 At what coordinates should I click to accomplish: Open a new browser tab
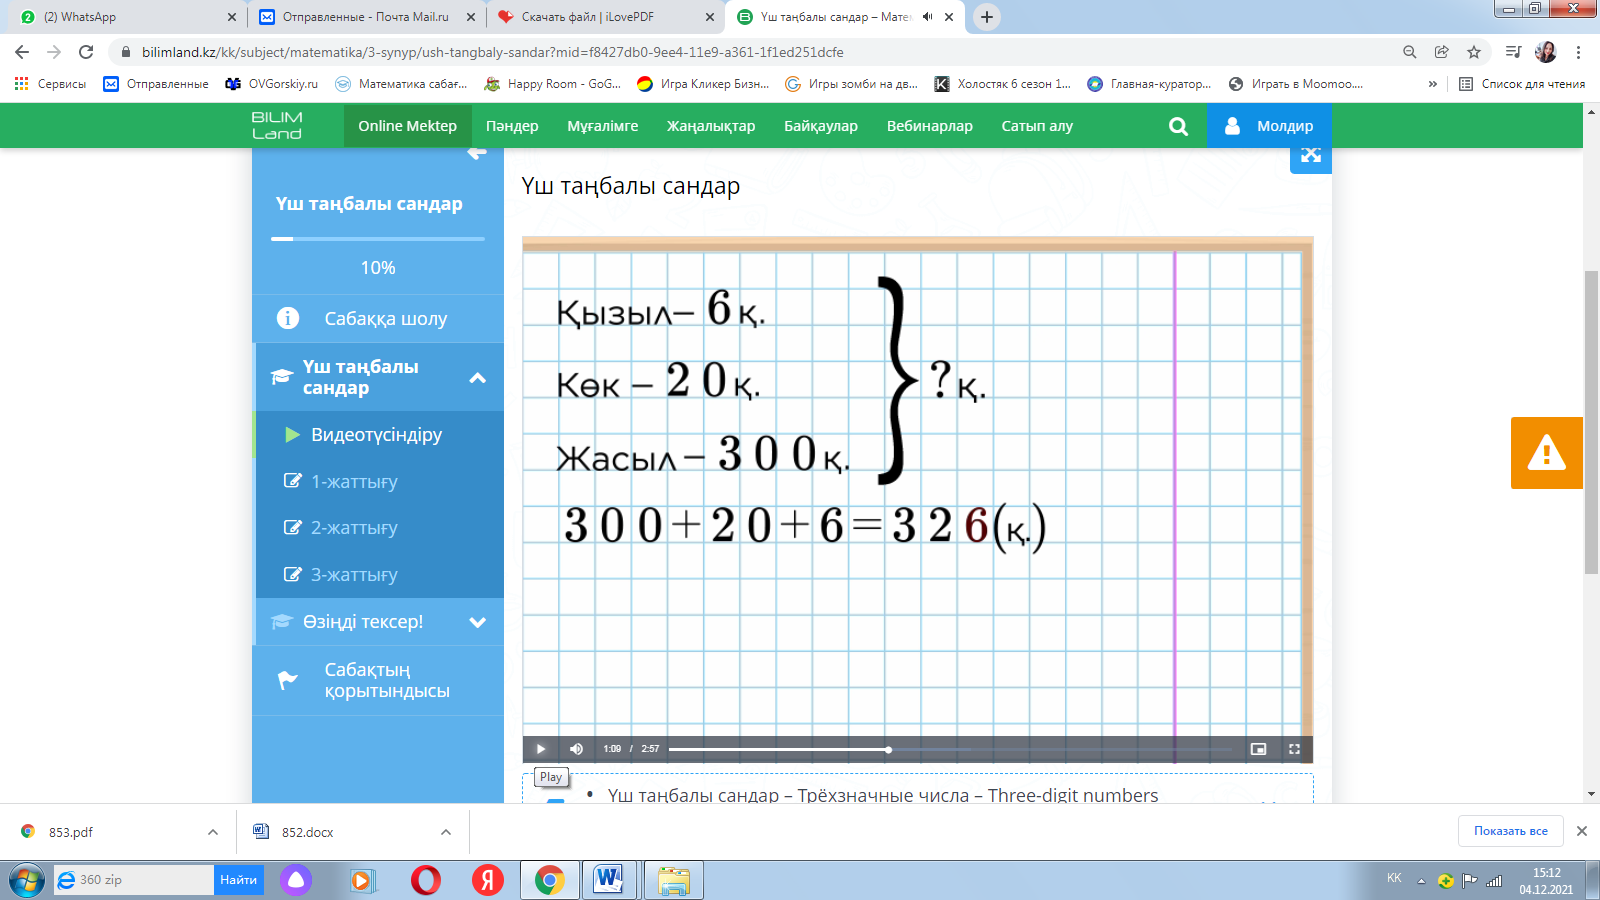point(987,17)
